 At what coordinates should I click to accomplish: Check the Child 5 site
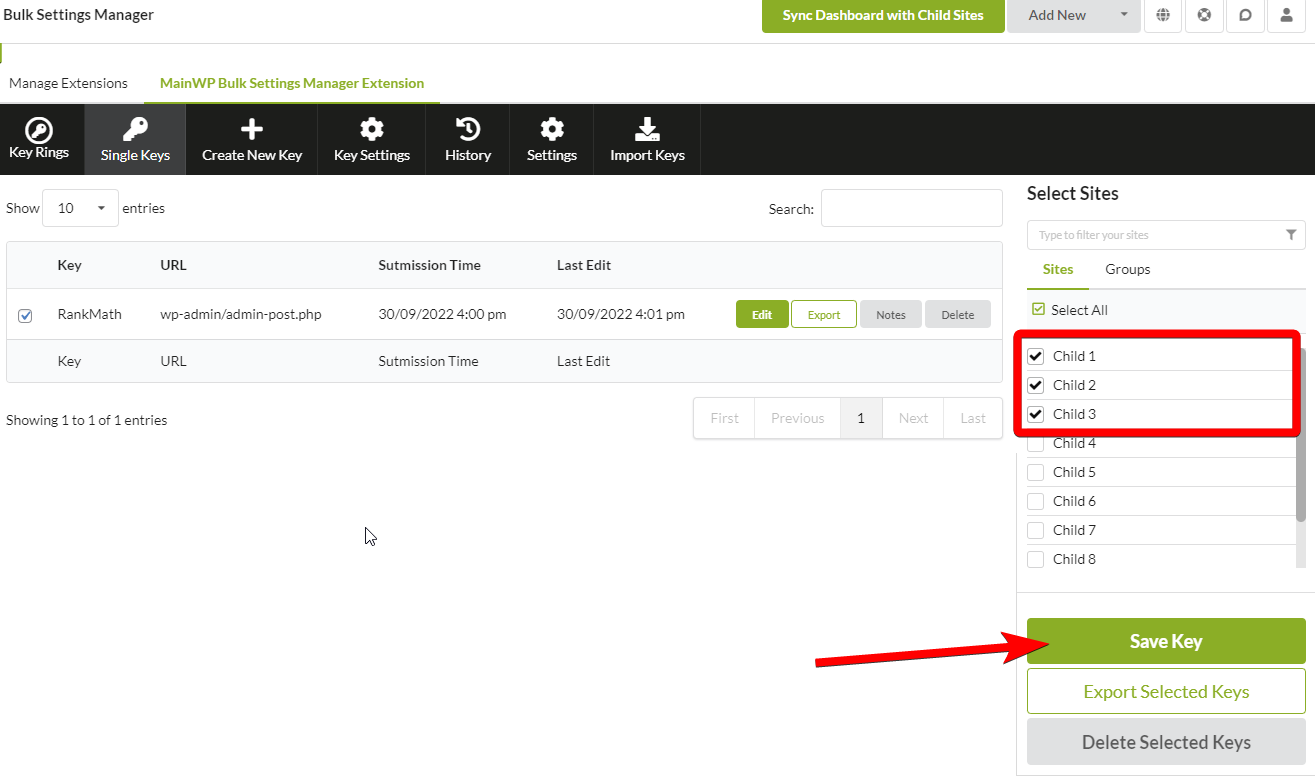1036,472
